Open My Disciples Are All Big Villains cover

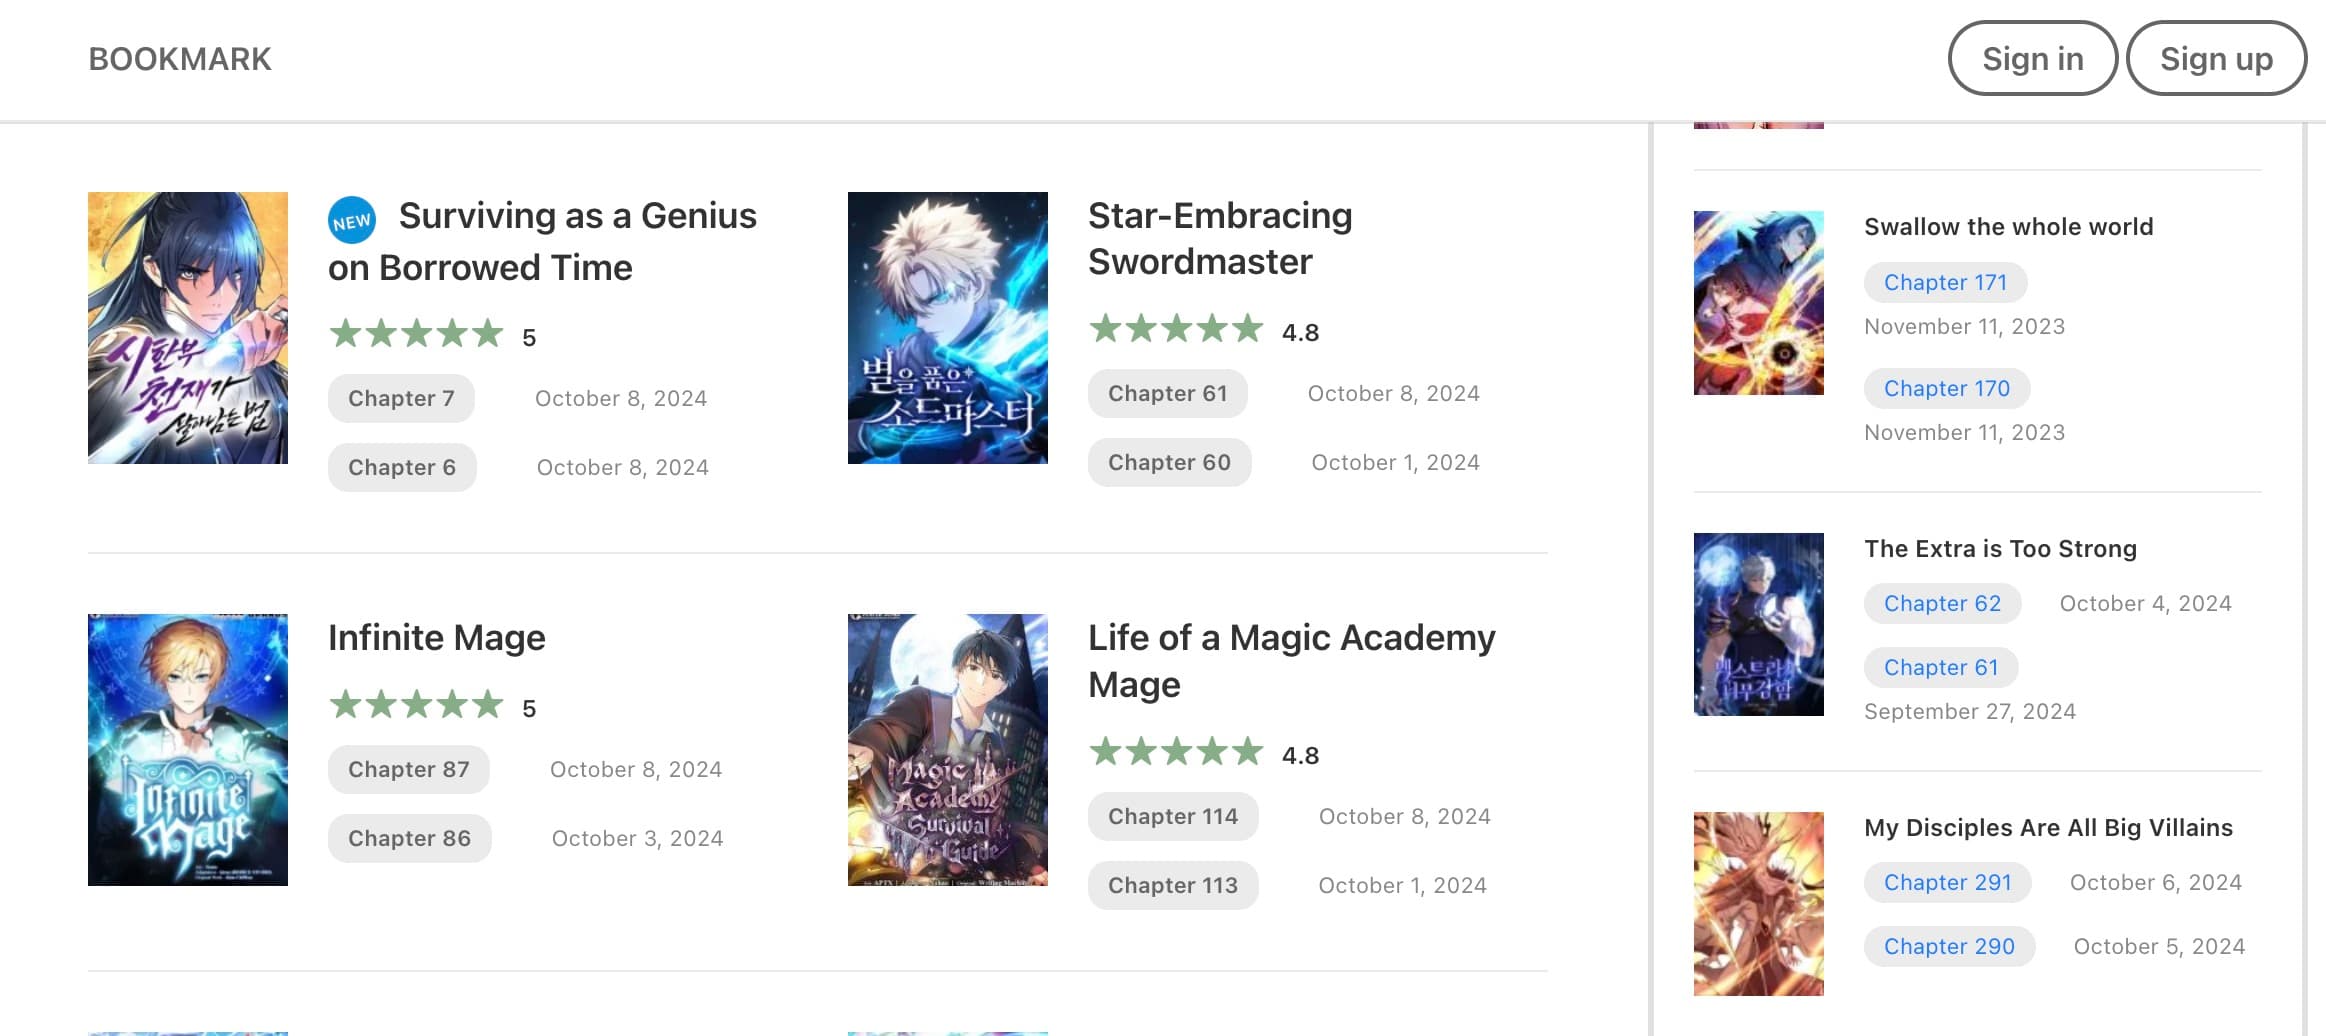pos(1758,903)
